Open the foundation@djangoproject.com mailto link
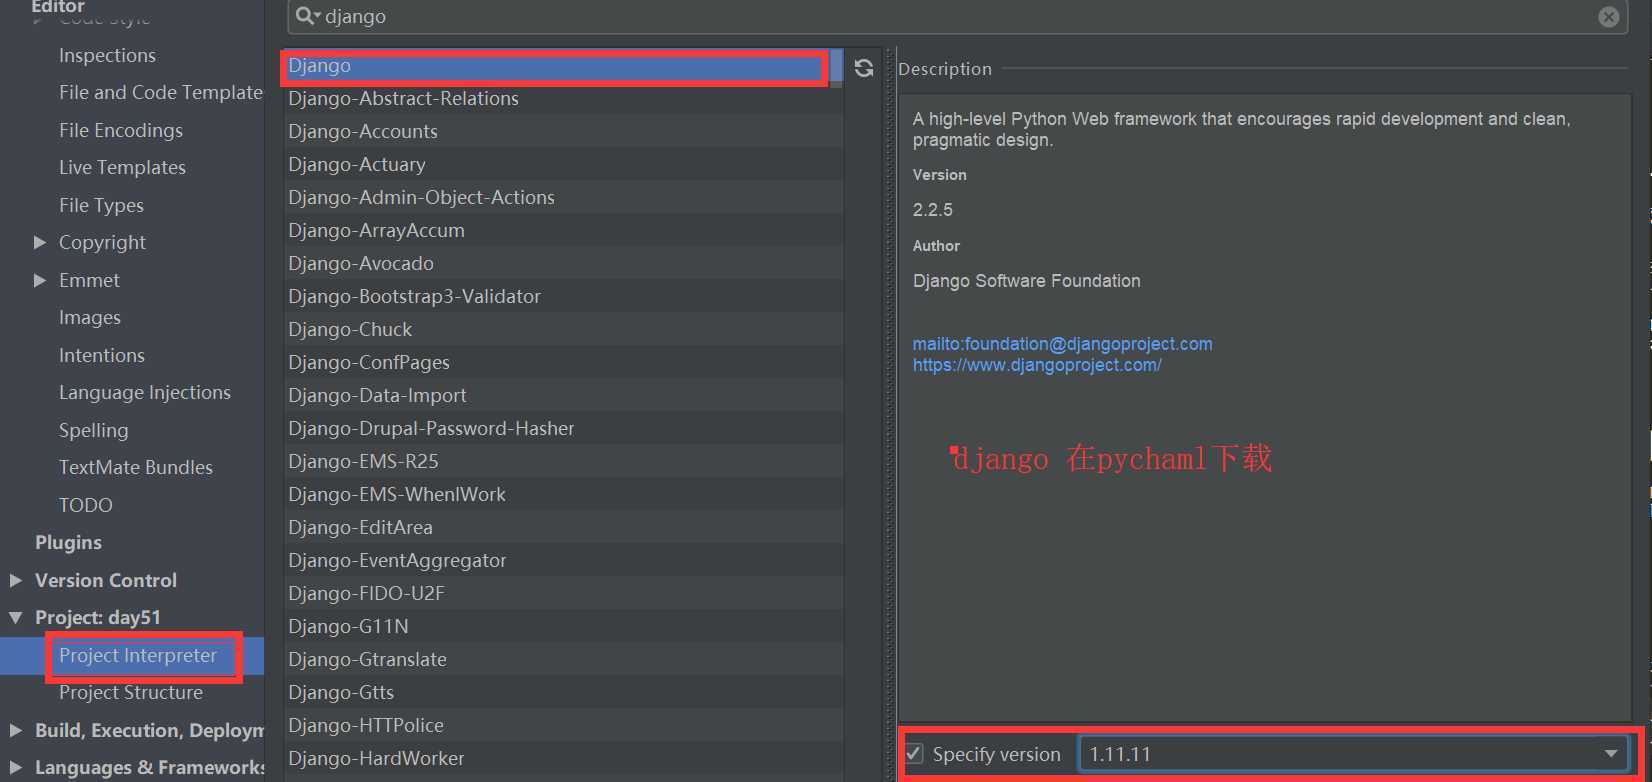1652x782 pixels. click(1062, 344)
